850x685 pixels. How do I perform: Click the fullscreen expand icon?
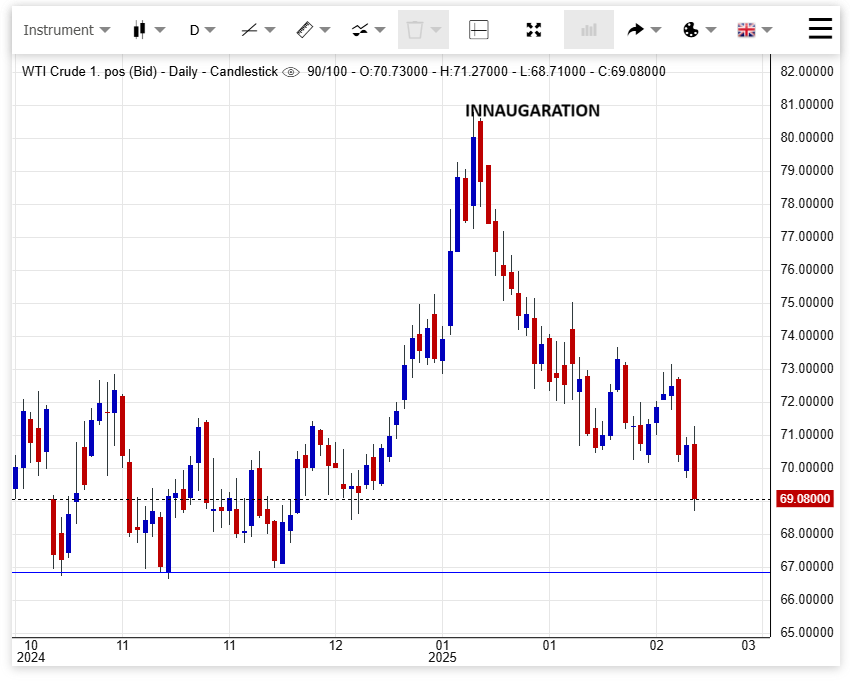point(534,30)
